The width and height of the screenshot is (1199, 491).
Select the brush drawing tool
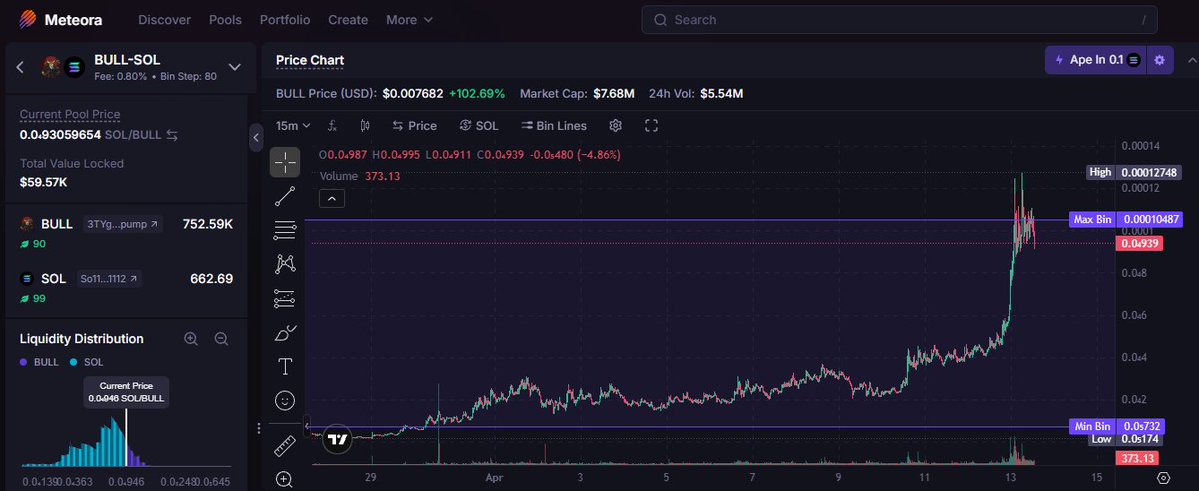[285, 333]
